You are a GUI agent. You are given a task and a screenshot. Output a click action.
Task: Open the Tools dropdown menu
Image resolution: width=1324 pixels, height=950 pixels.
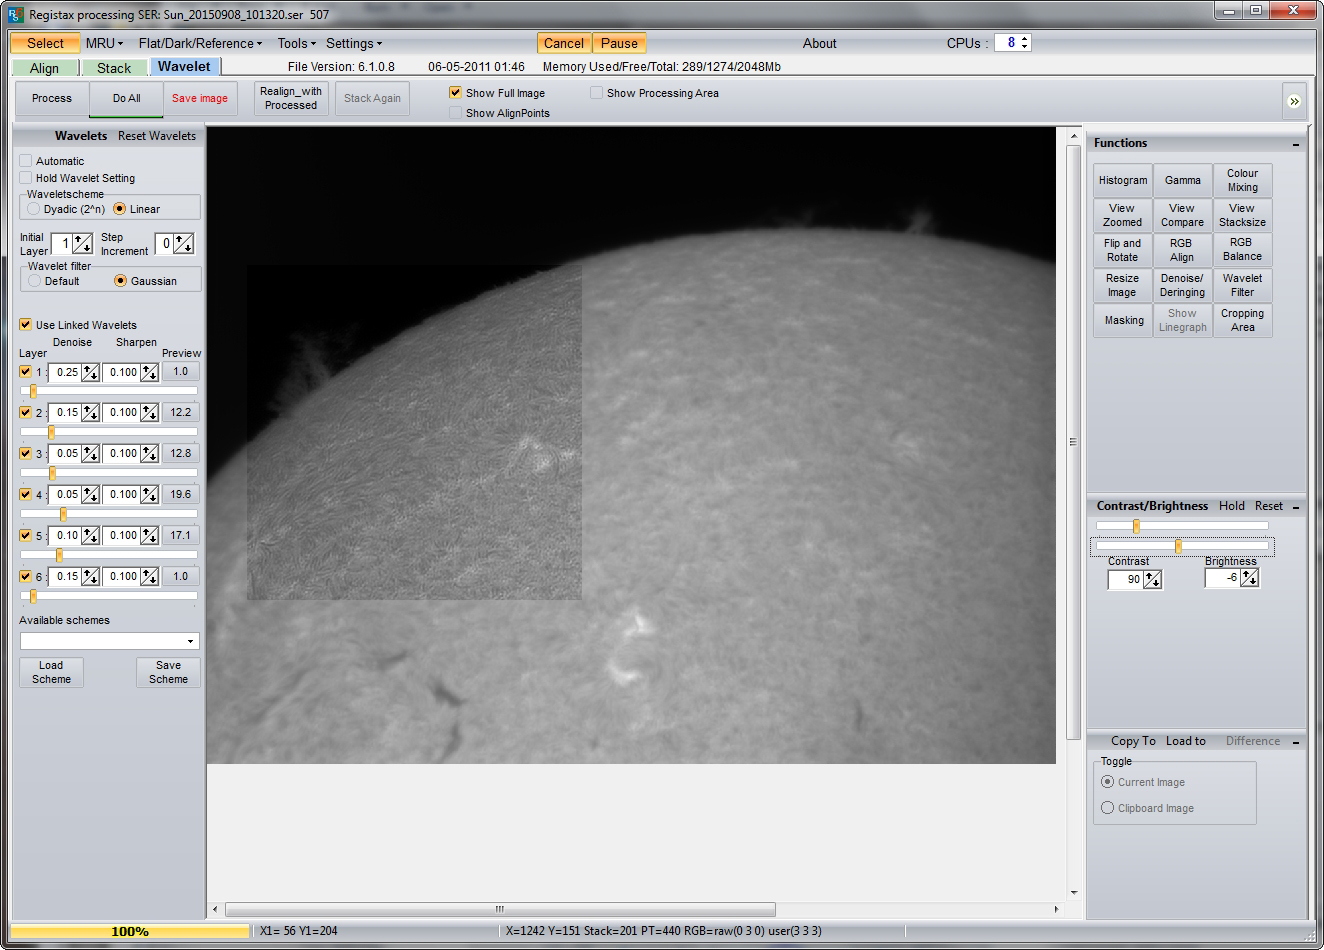tap(296, 43)
